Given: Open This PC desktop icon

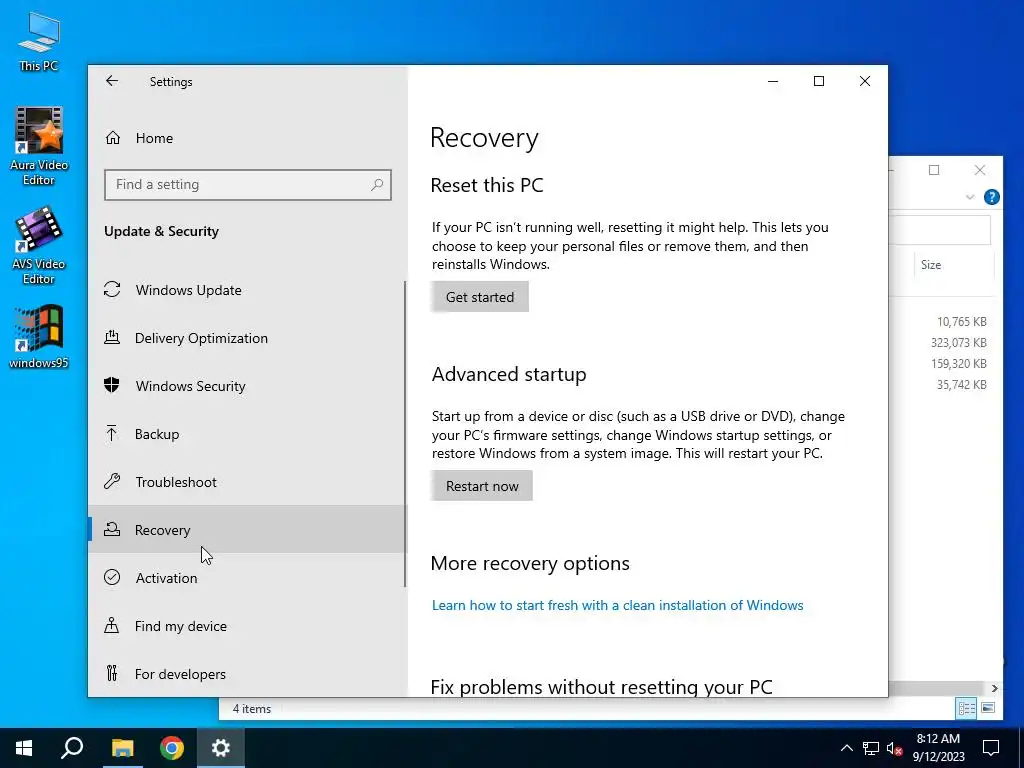Looking at the screenshot, I should (39, 42).
